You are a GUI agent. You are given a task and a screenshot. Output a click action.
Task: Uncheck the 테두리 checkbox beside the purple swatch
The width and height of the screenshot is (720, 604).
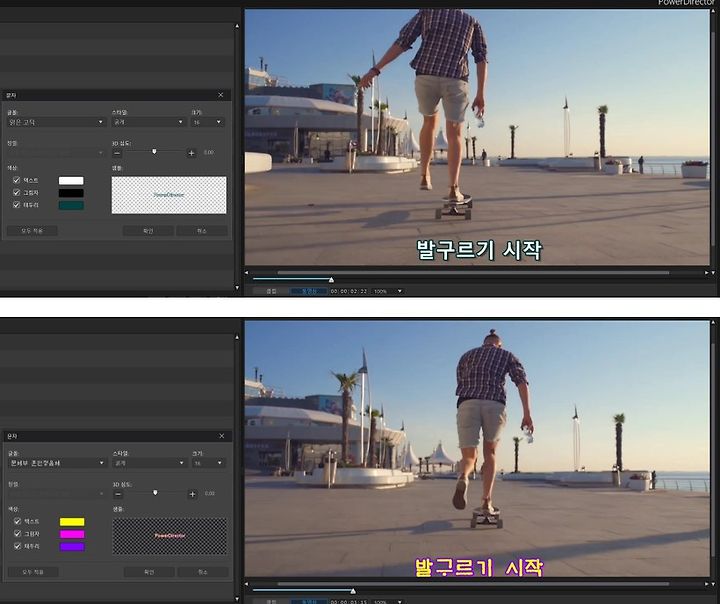pyautogui.click(x=17, y=546)
